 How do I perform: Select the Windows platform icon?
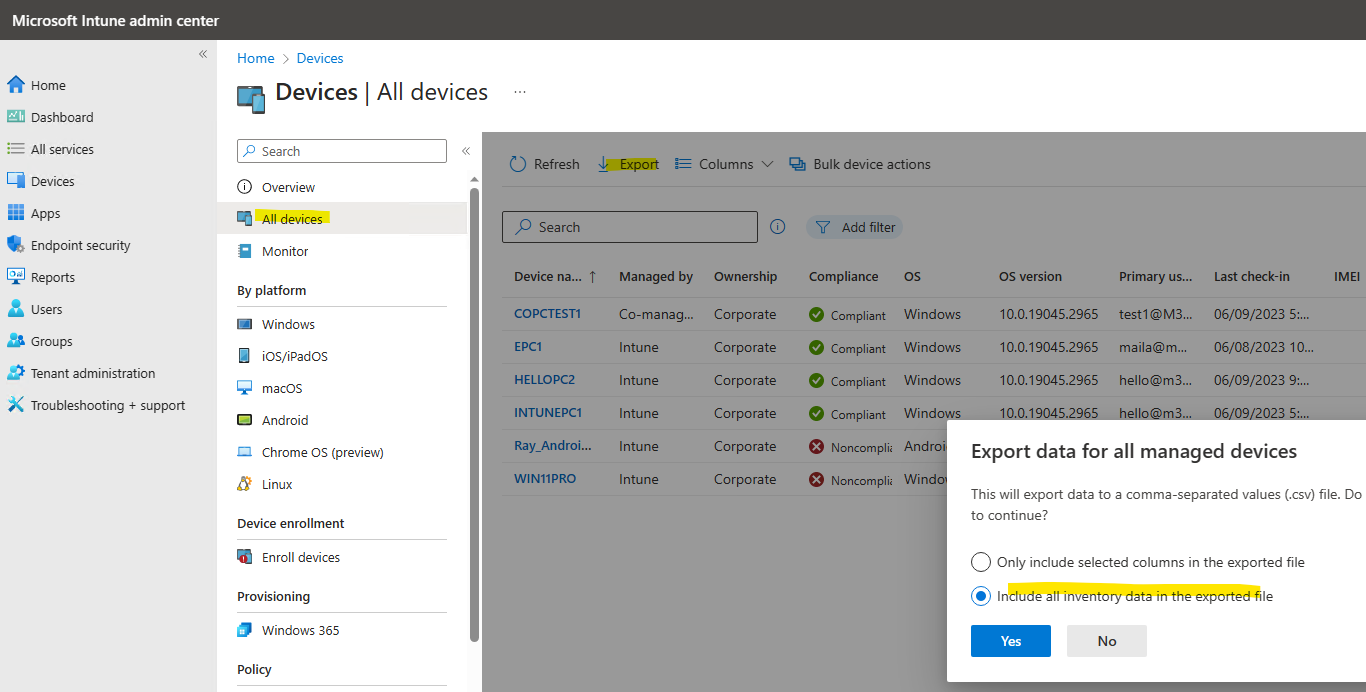(245, 324)
